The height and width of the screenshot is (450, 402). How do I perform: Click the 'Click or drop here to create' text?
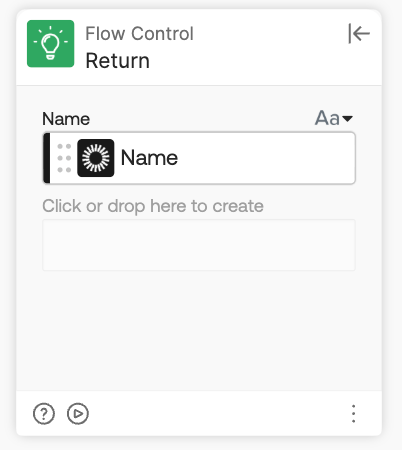pyautogui.click(x=153, y=206)
